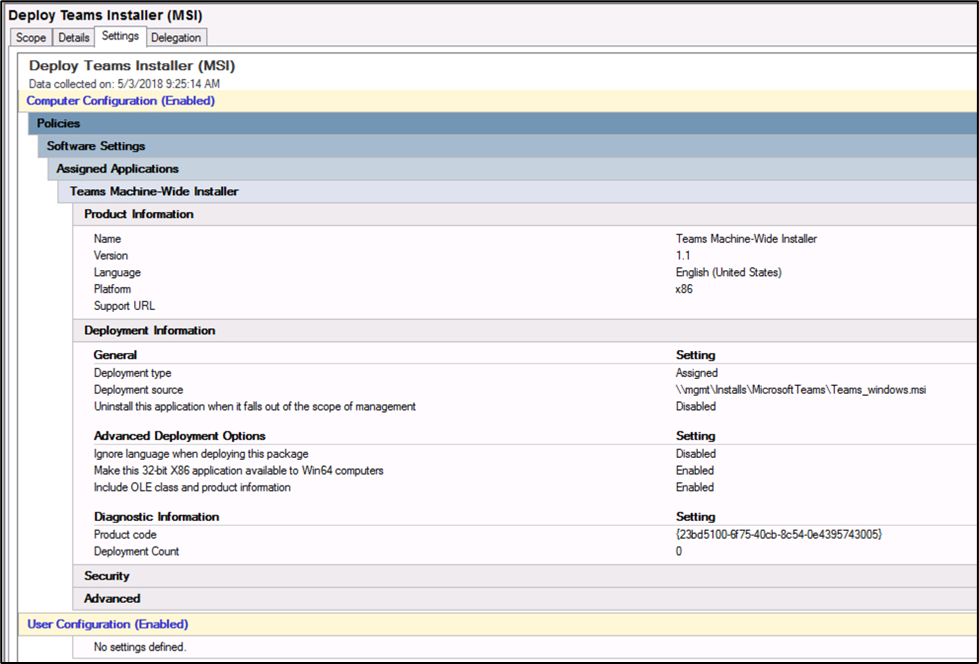Click the Deployment Count label
The image size is (979, 664).
click(136, 552)
